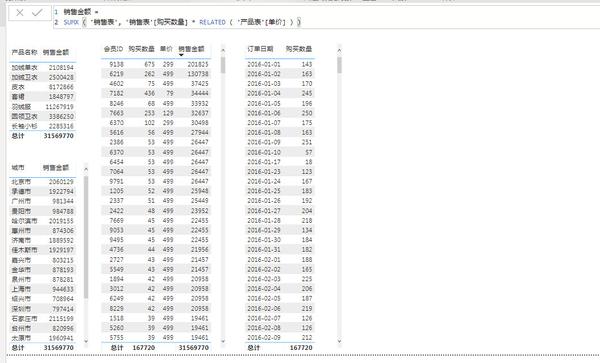
Task: Click the down arrow of the member table scrollbar
Action: [x=223, y=341]
